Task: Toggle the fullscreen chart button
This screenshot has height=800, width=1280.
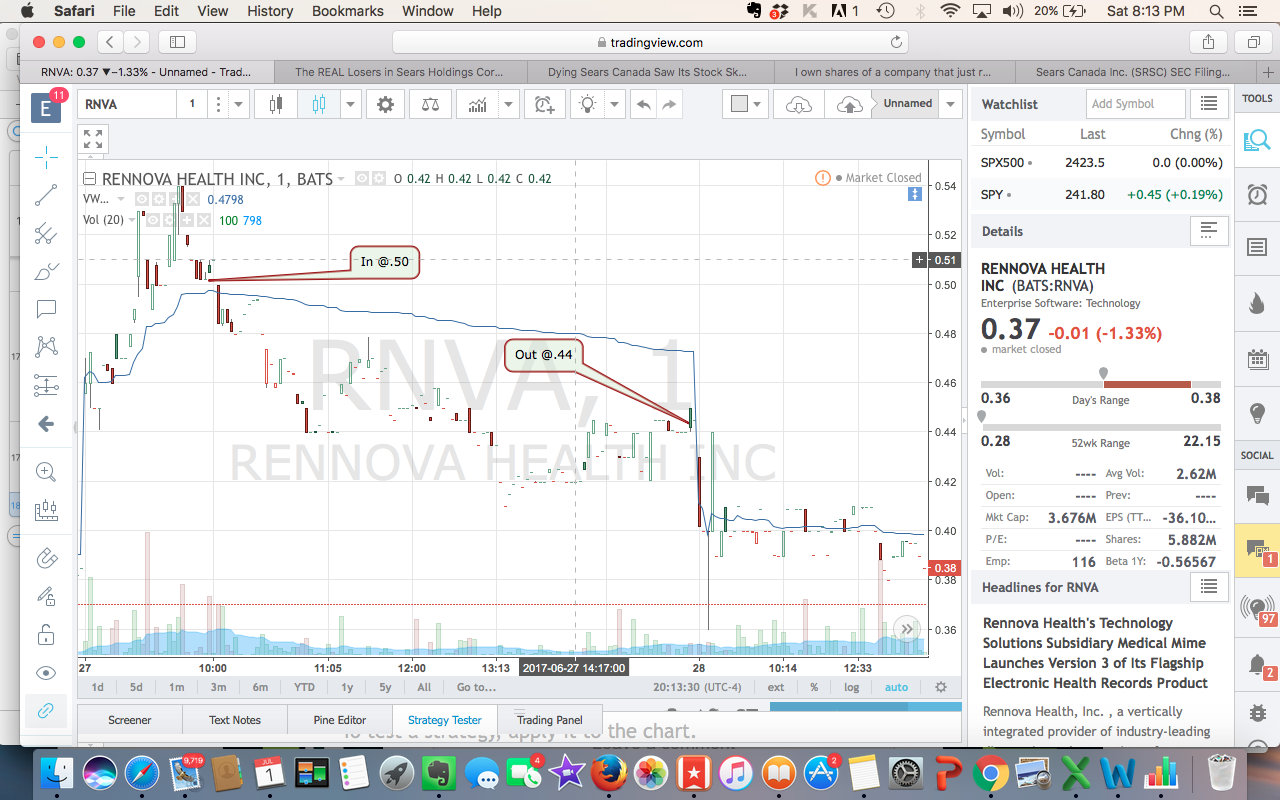Action: [93, 139]
